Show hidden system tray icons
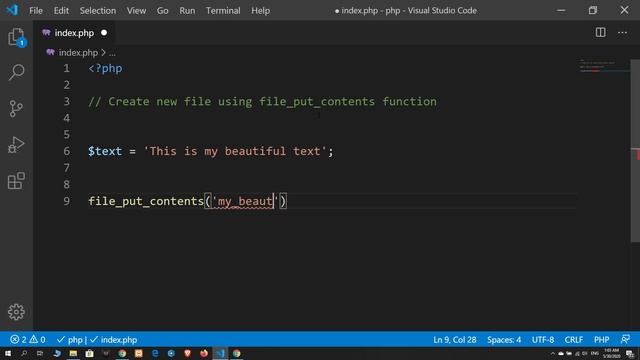This screenshot has width=640, height=360. click(553, 353)
